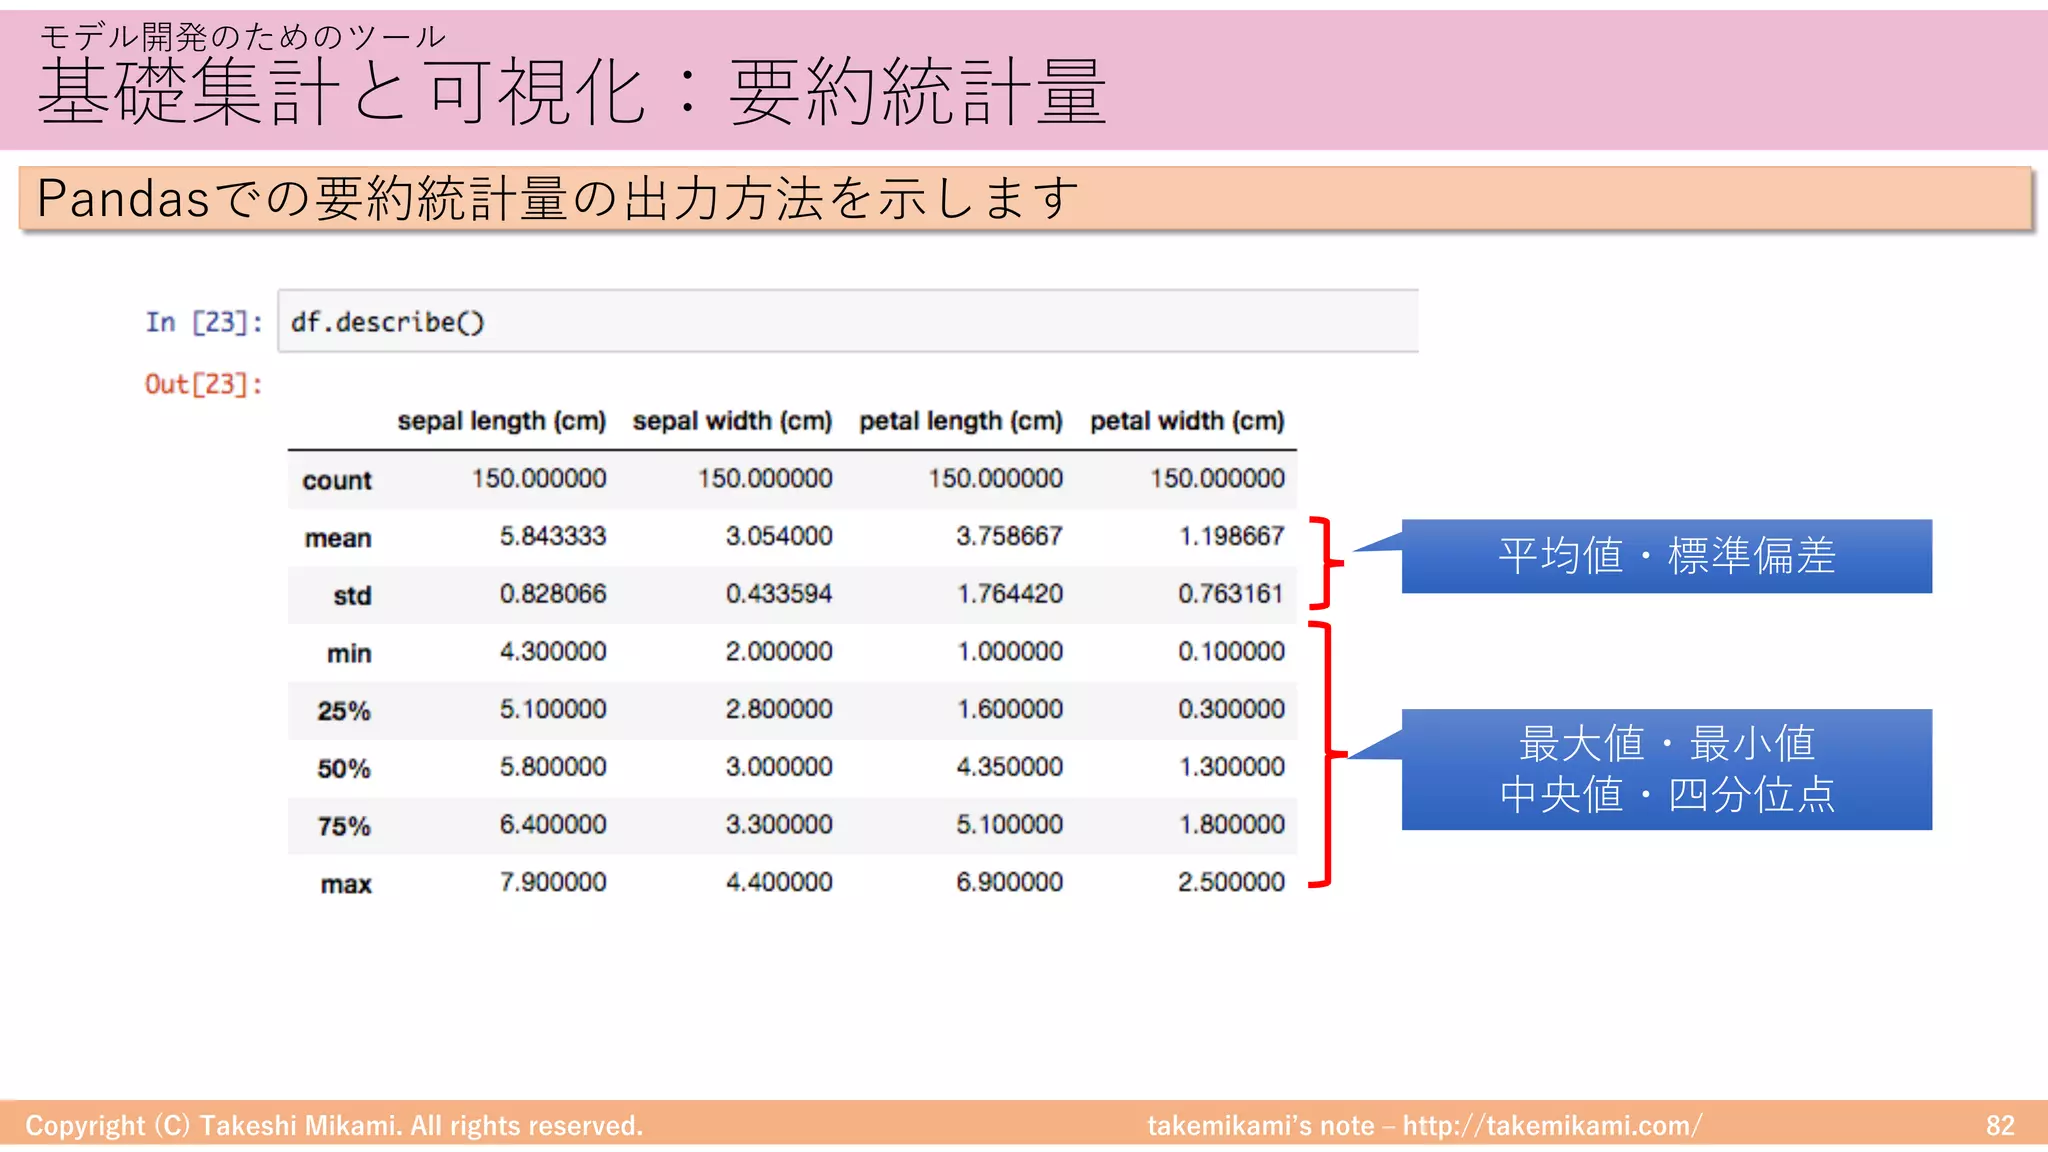The image size is (2048, 1152).
Task: Click the subtitle モデル開発のためのツール
Action: 242,36
